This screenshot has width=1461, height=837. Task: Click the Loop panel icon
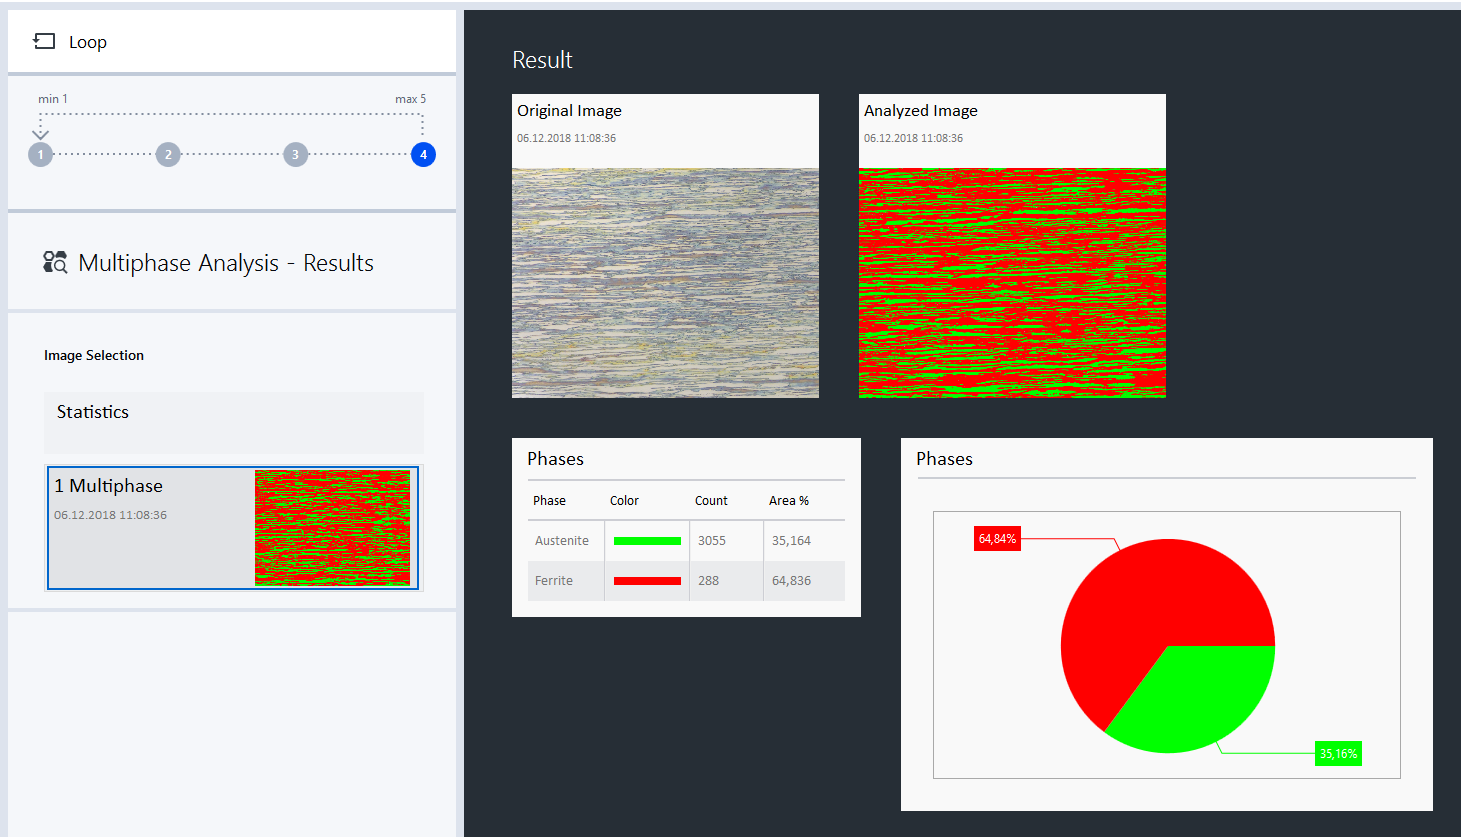(x=42, y=41)
